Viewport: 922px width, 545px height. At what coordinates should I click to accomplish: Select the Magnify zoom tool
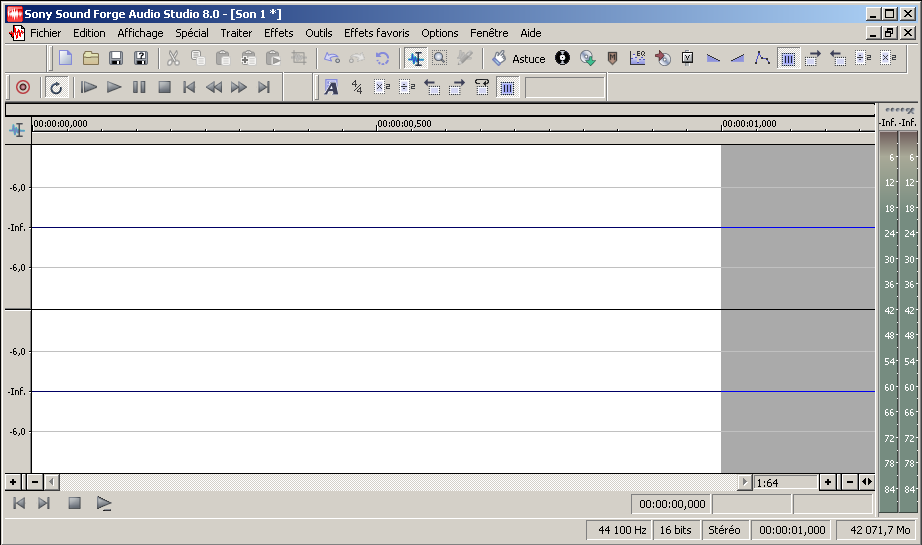(x=440, y=59)
